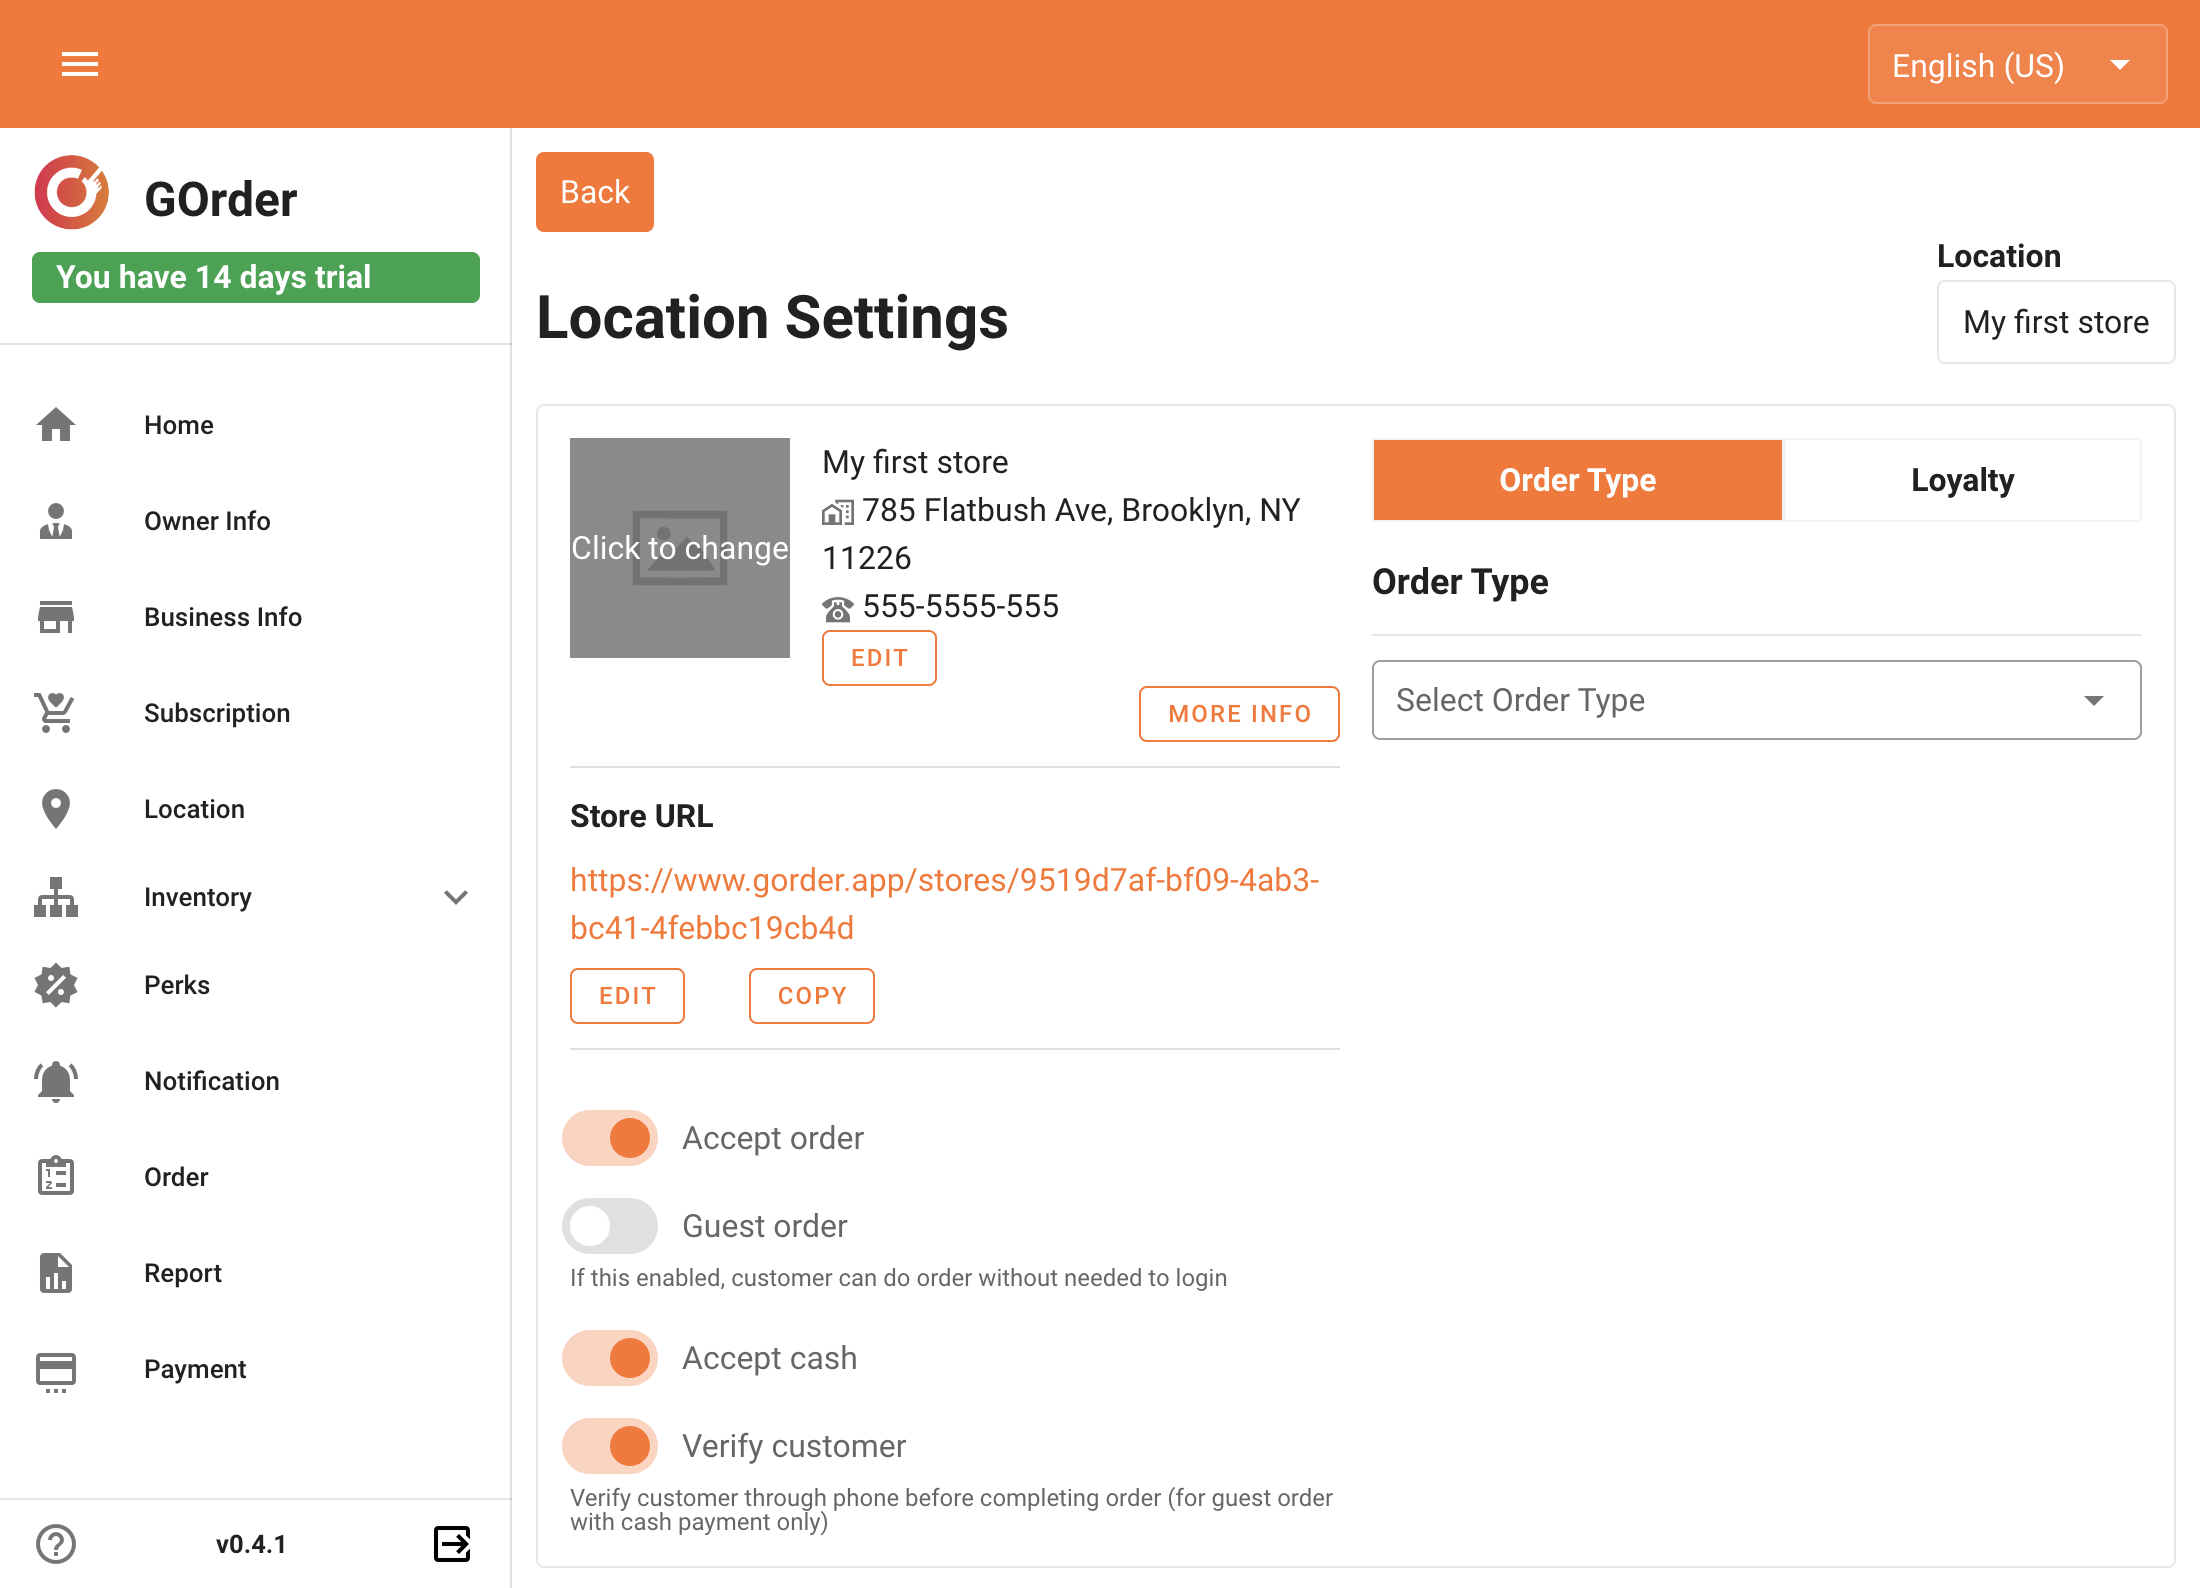Open the gorder.app store URL link
The height and width of the screenshot is (1588, 2200).
coord(944,904)
